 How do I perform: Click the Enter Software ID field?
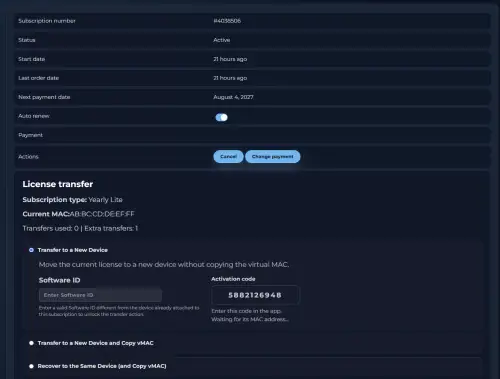[x=100, y=295]
